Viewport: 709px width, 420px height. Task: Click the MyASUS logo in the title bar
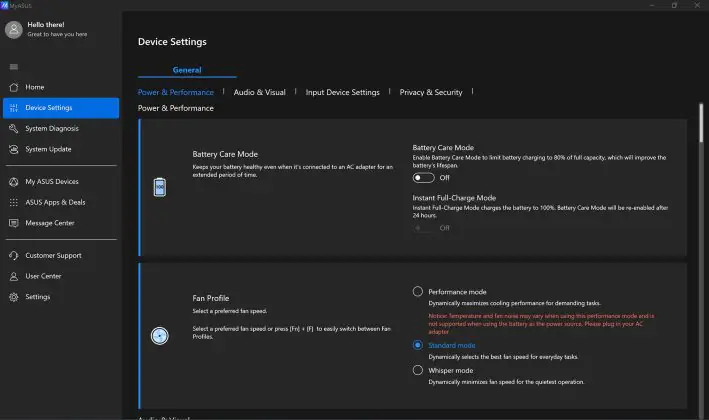pos(4,5)
